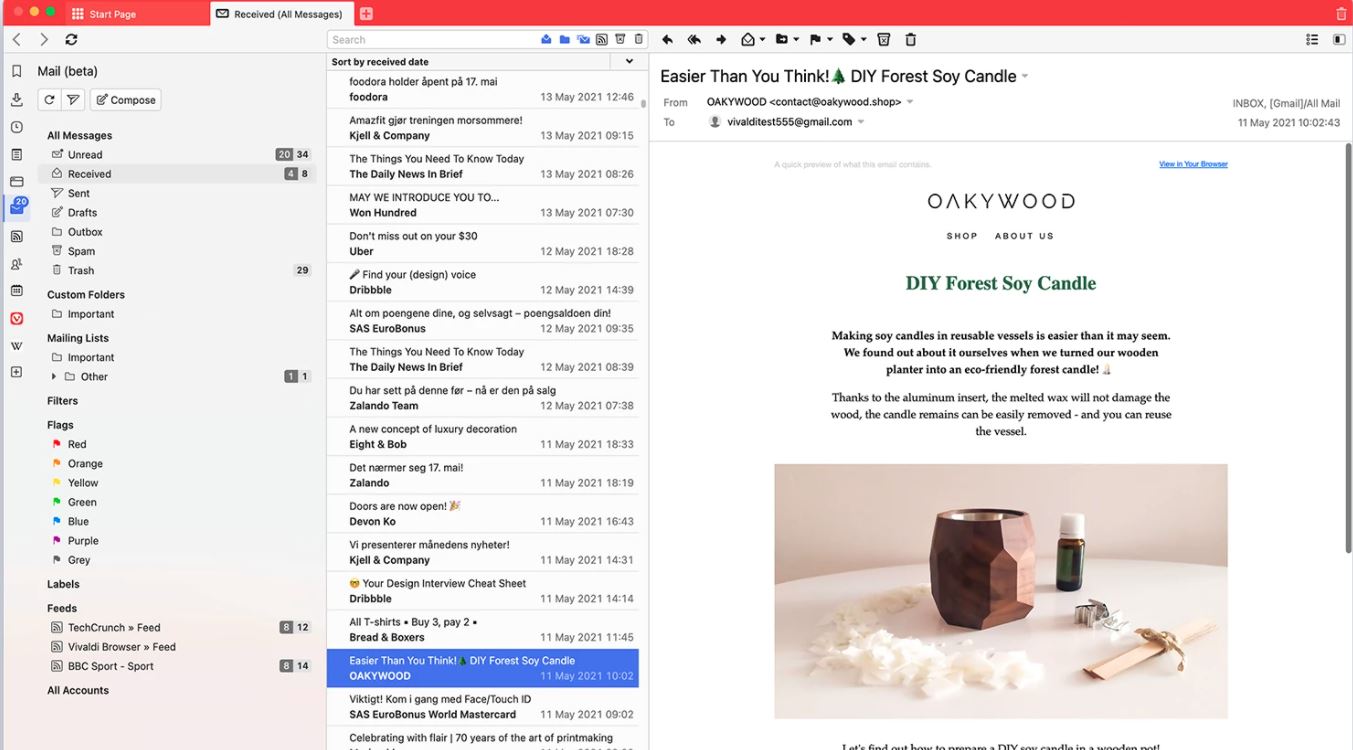The width and height of the screenshot is (1353, 750).
Task: Open the Wikipedia web panel
Action: pyautogui.click(x=16, y=345)
